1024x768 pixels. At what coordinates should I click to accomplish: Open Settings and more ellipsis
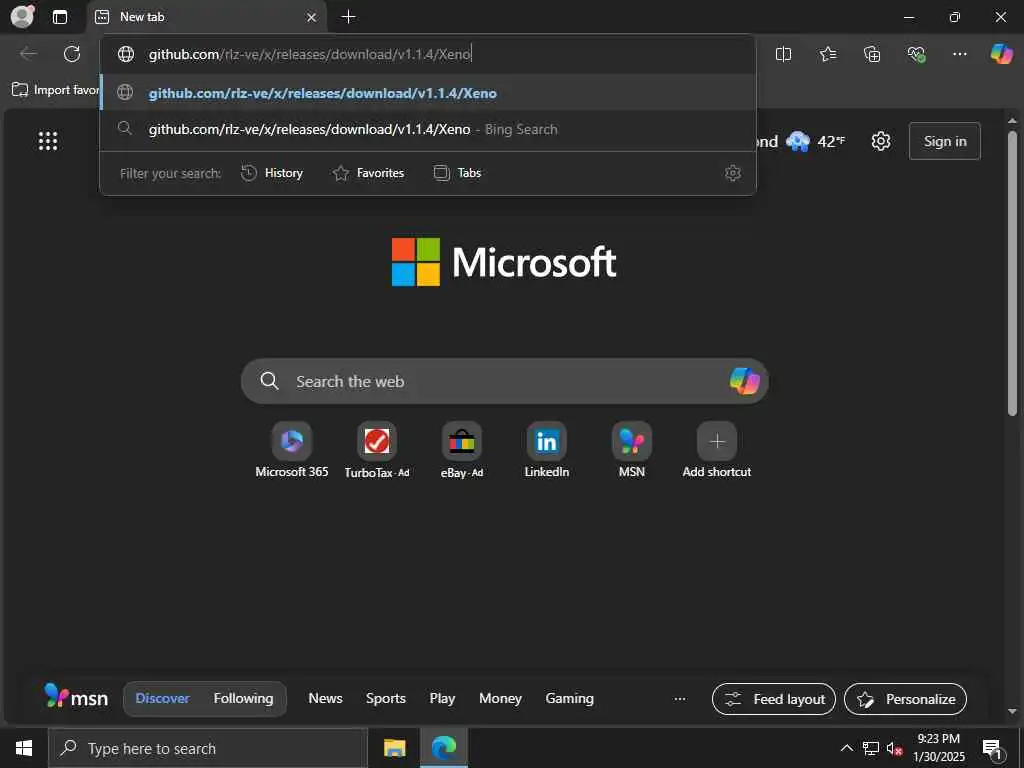959,54
